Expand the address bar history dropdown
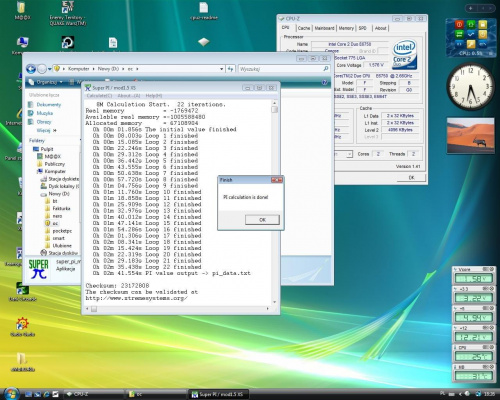 click(x=221, y=69)
